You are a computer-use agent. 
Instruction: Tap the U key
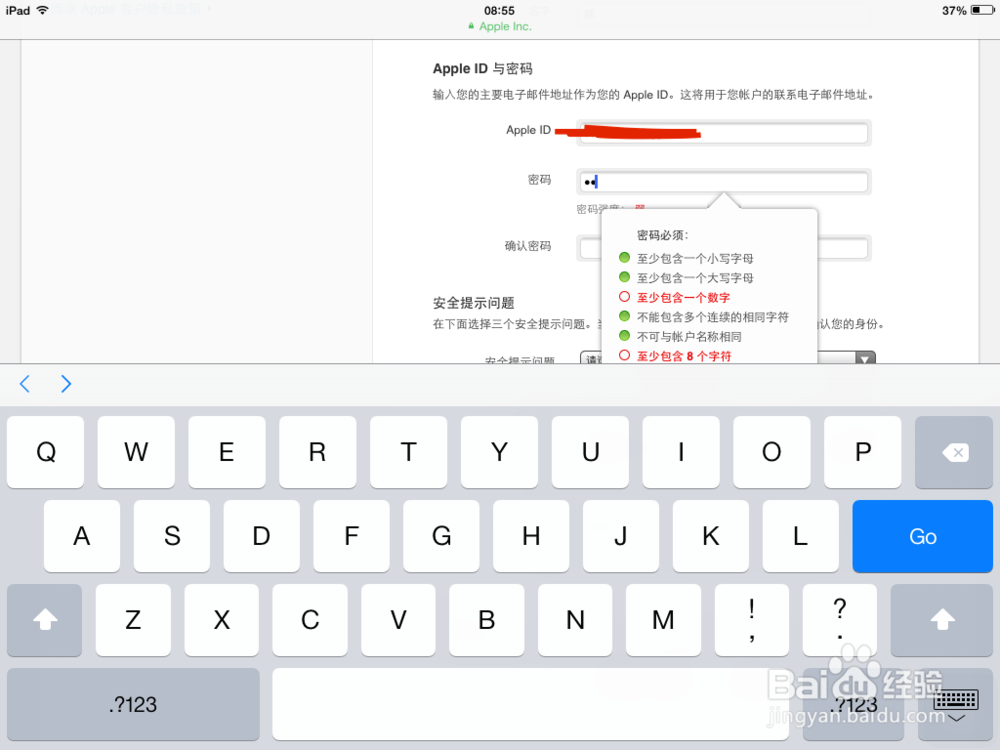tap(590, 452)
